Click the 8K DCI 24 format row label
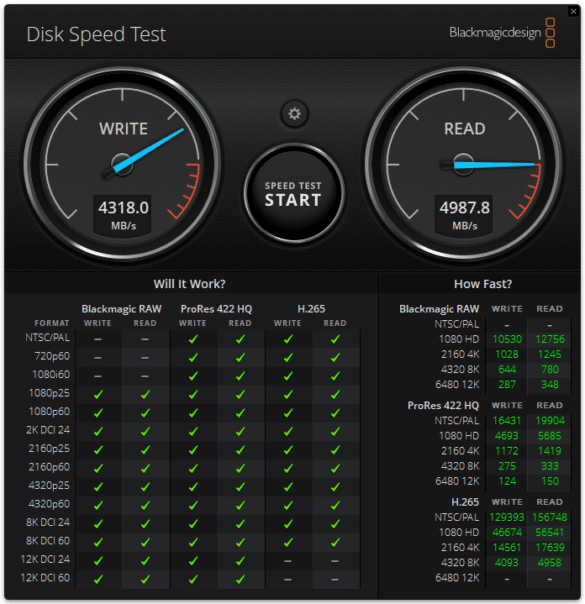 click(48, 522)
